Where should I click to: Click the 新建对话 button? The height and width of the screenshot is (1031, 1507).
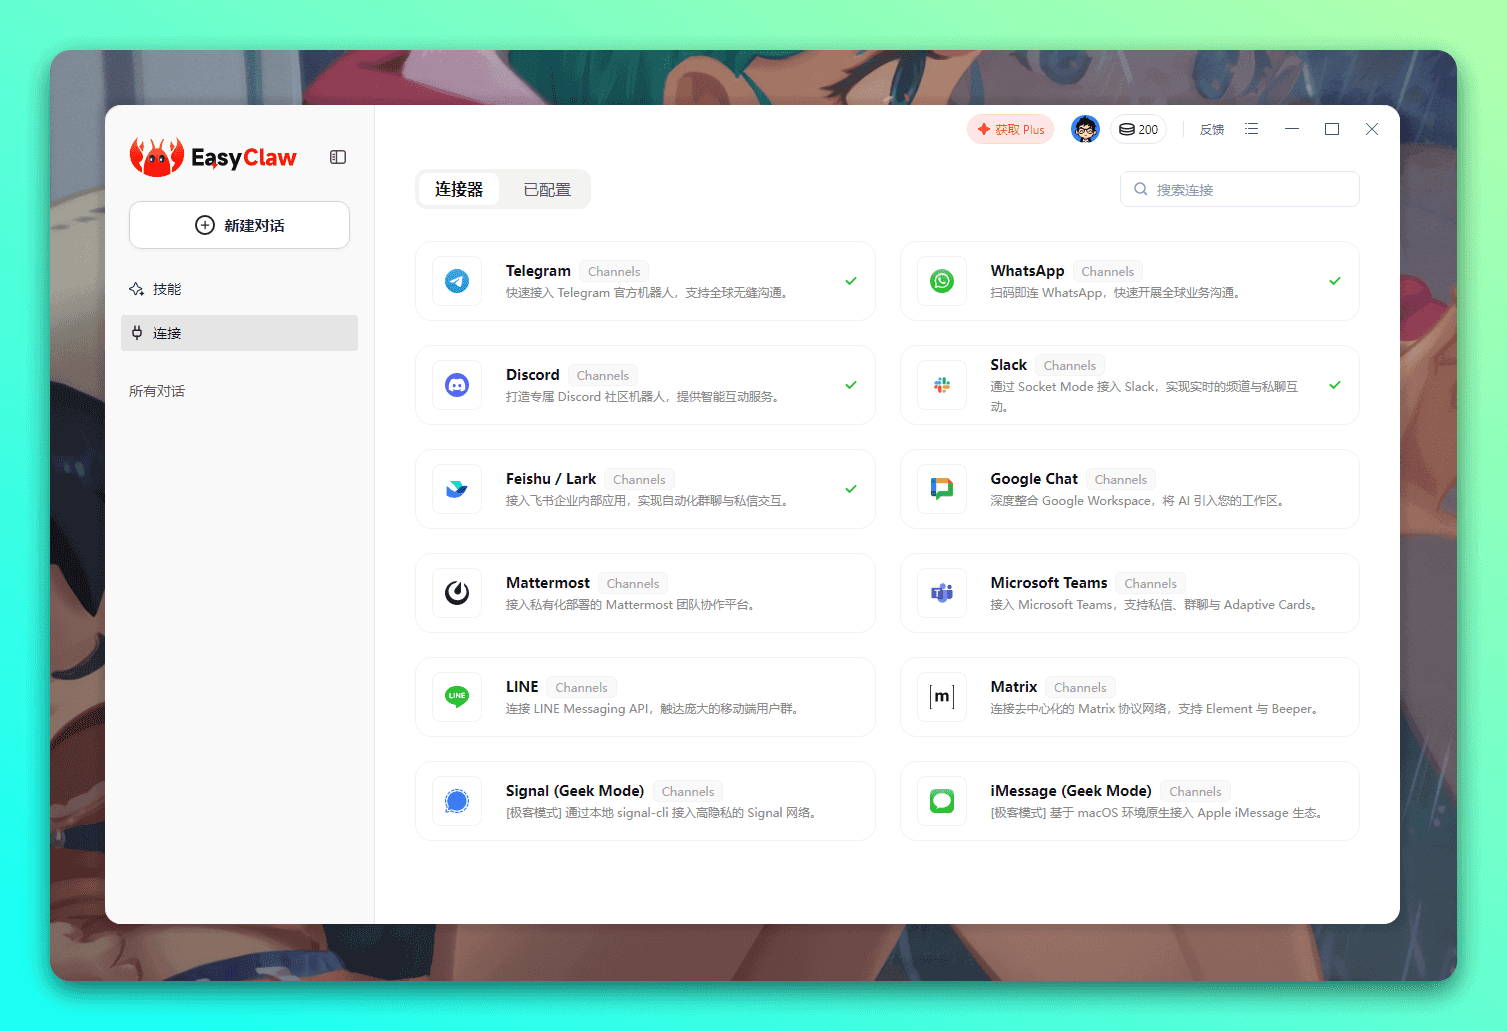[x=239, y=225]
